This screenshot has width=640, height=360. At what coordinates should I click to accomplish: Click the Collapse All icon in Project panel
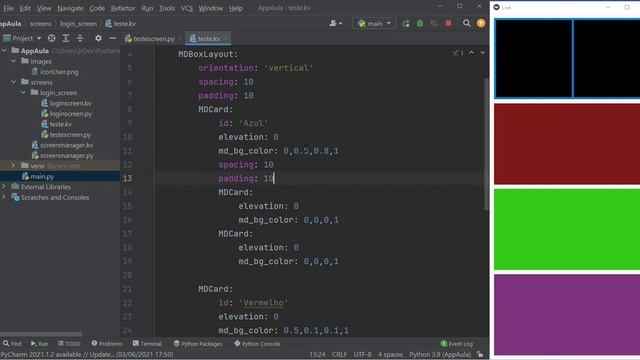pos(80,38)
